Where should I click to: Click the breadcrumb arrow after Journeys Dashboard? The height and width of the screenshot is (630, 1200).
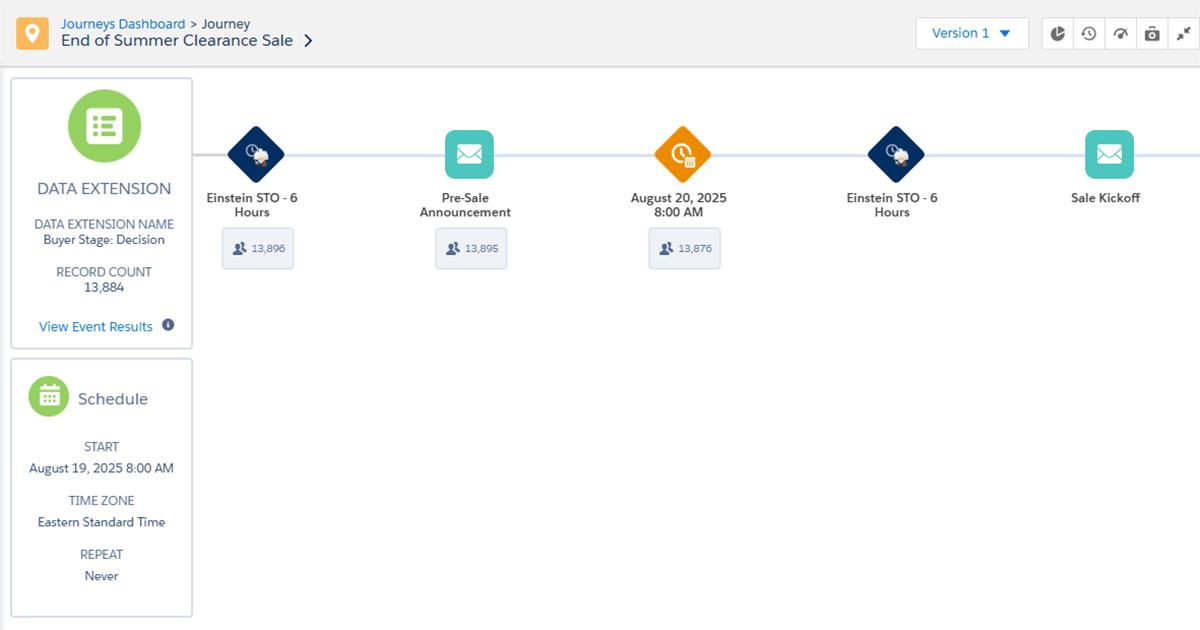[193, 23]
